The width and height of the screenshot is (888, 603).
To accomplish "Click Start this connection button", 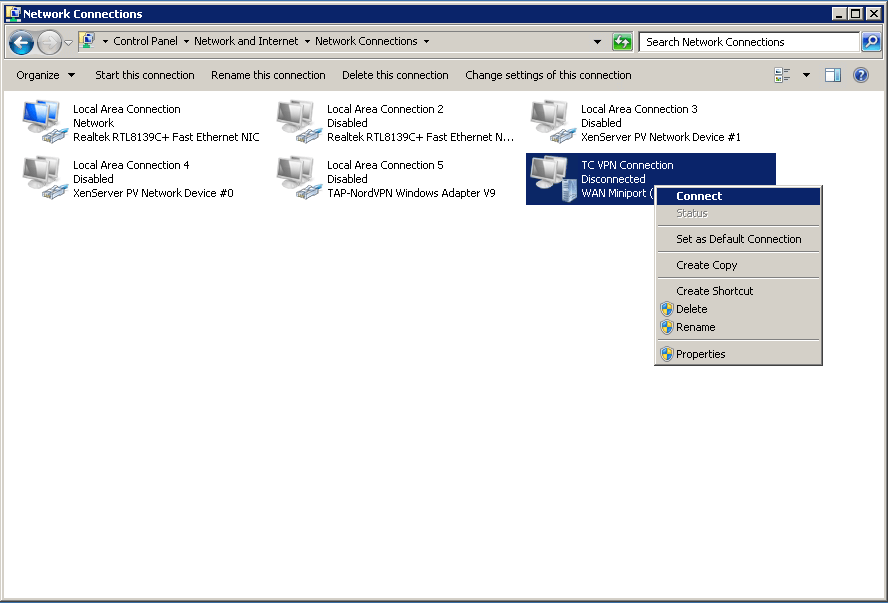I will coord(145,75).
